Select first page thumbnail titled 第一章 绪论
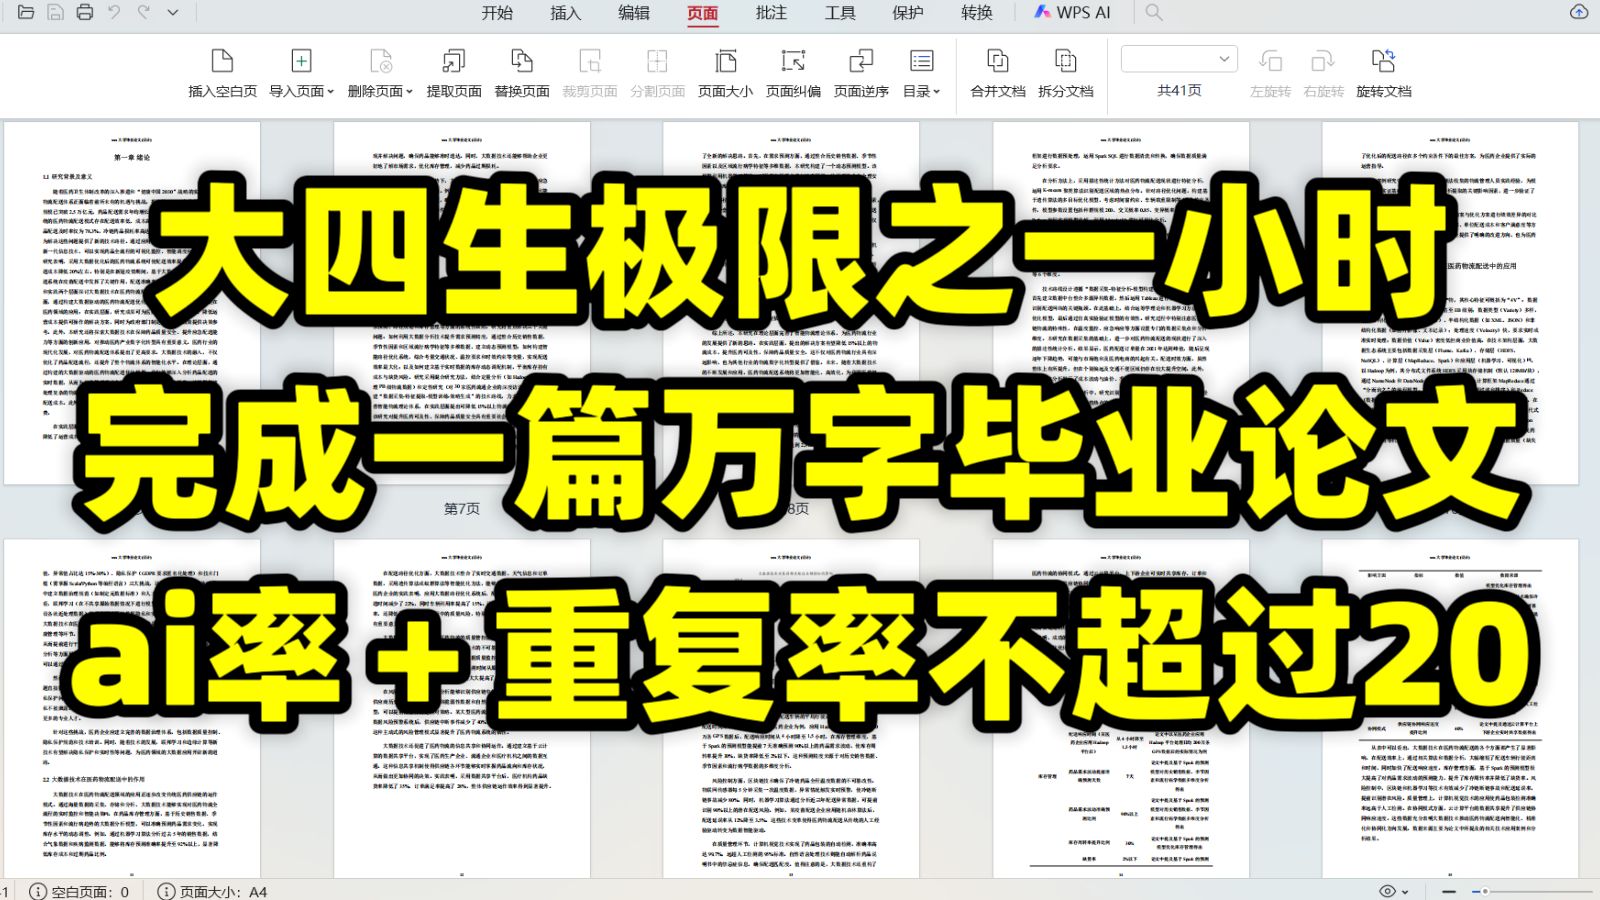The width and height of the screenshot is (1600, 900). 132,303
